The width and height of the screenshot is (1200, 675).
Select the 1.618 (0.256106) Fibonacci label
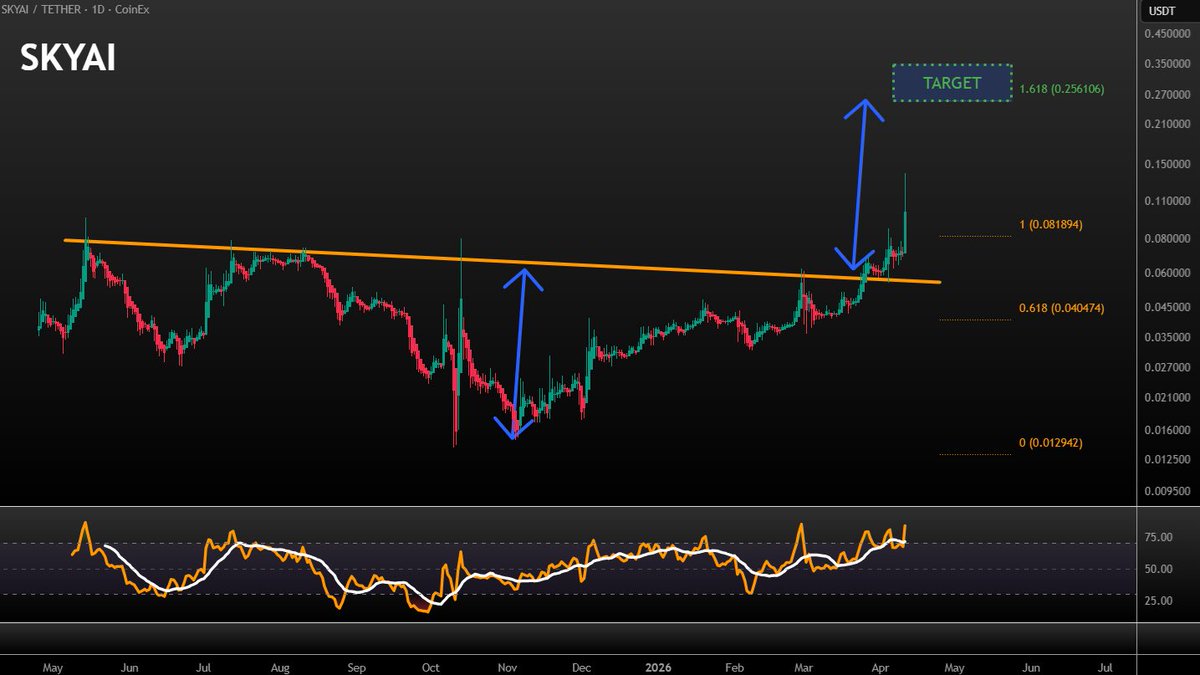pyautogui.click(x=1062, y=89)
